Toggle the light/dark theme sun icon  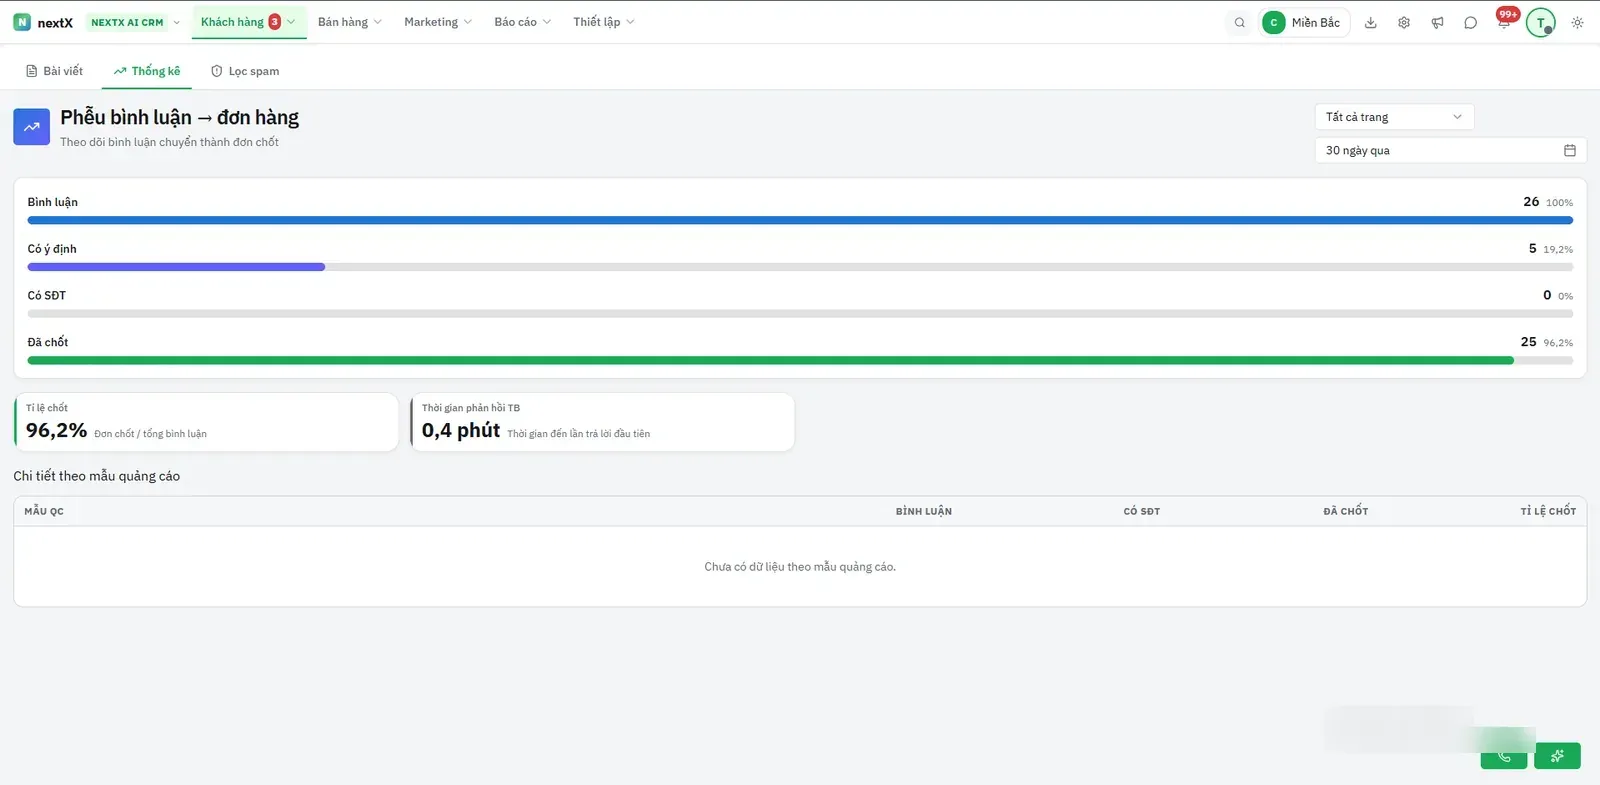[x=1577, y=22]
